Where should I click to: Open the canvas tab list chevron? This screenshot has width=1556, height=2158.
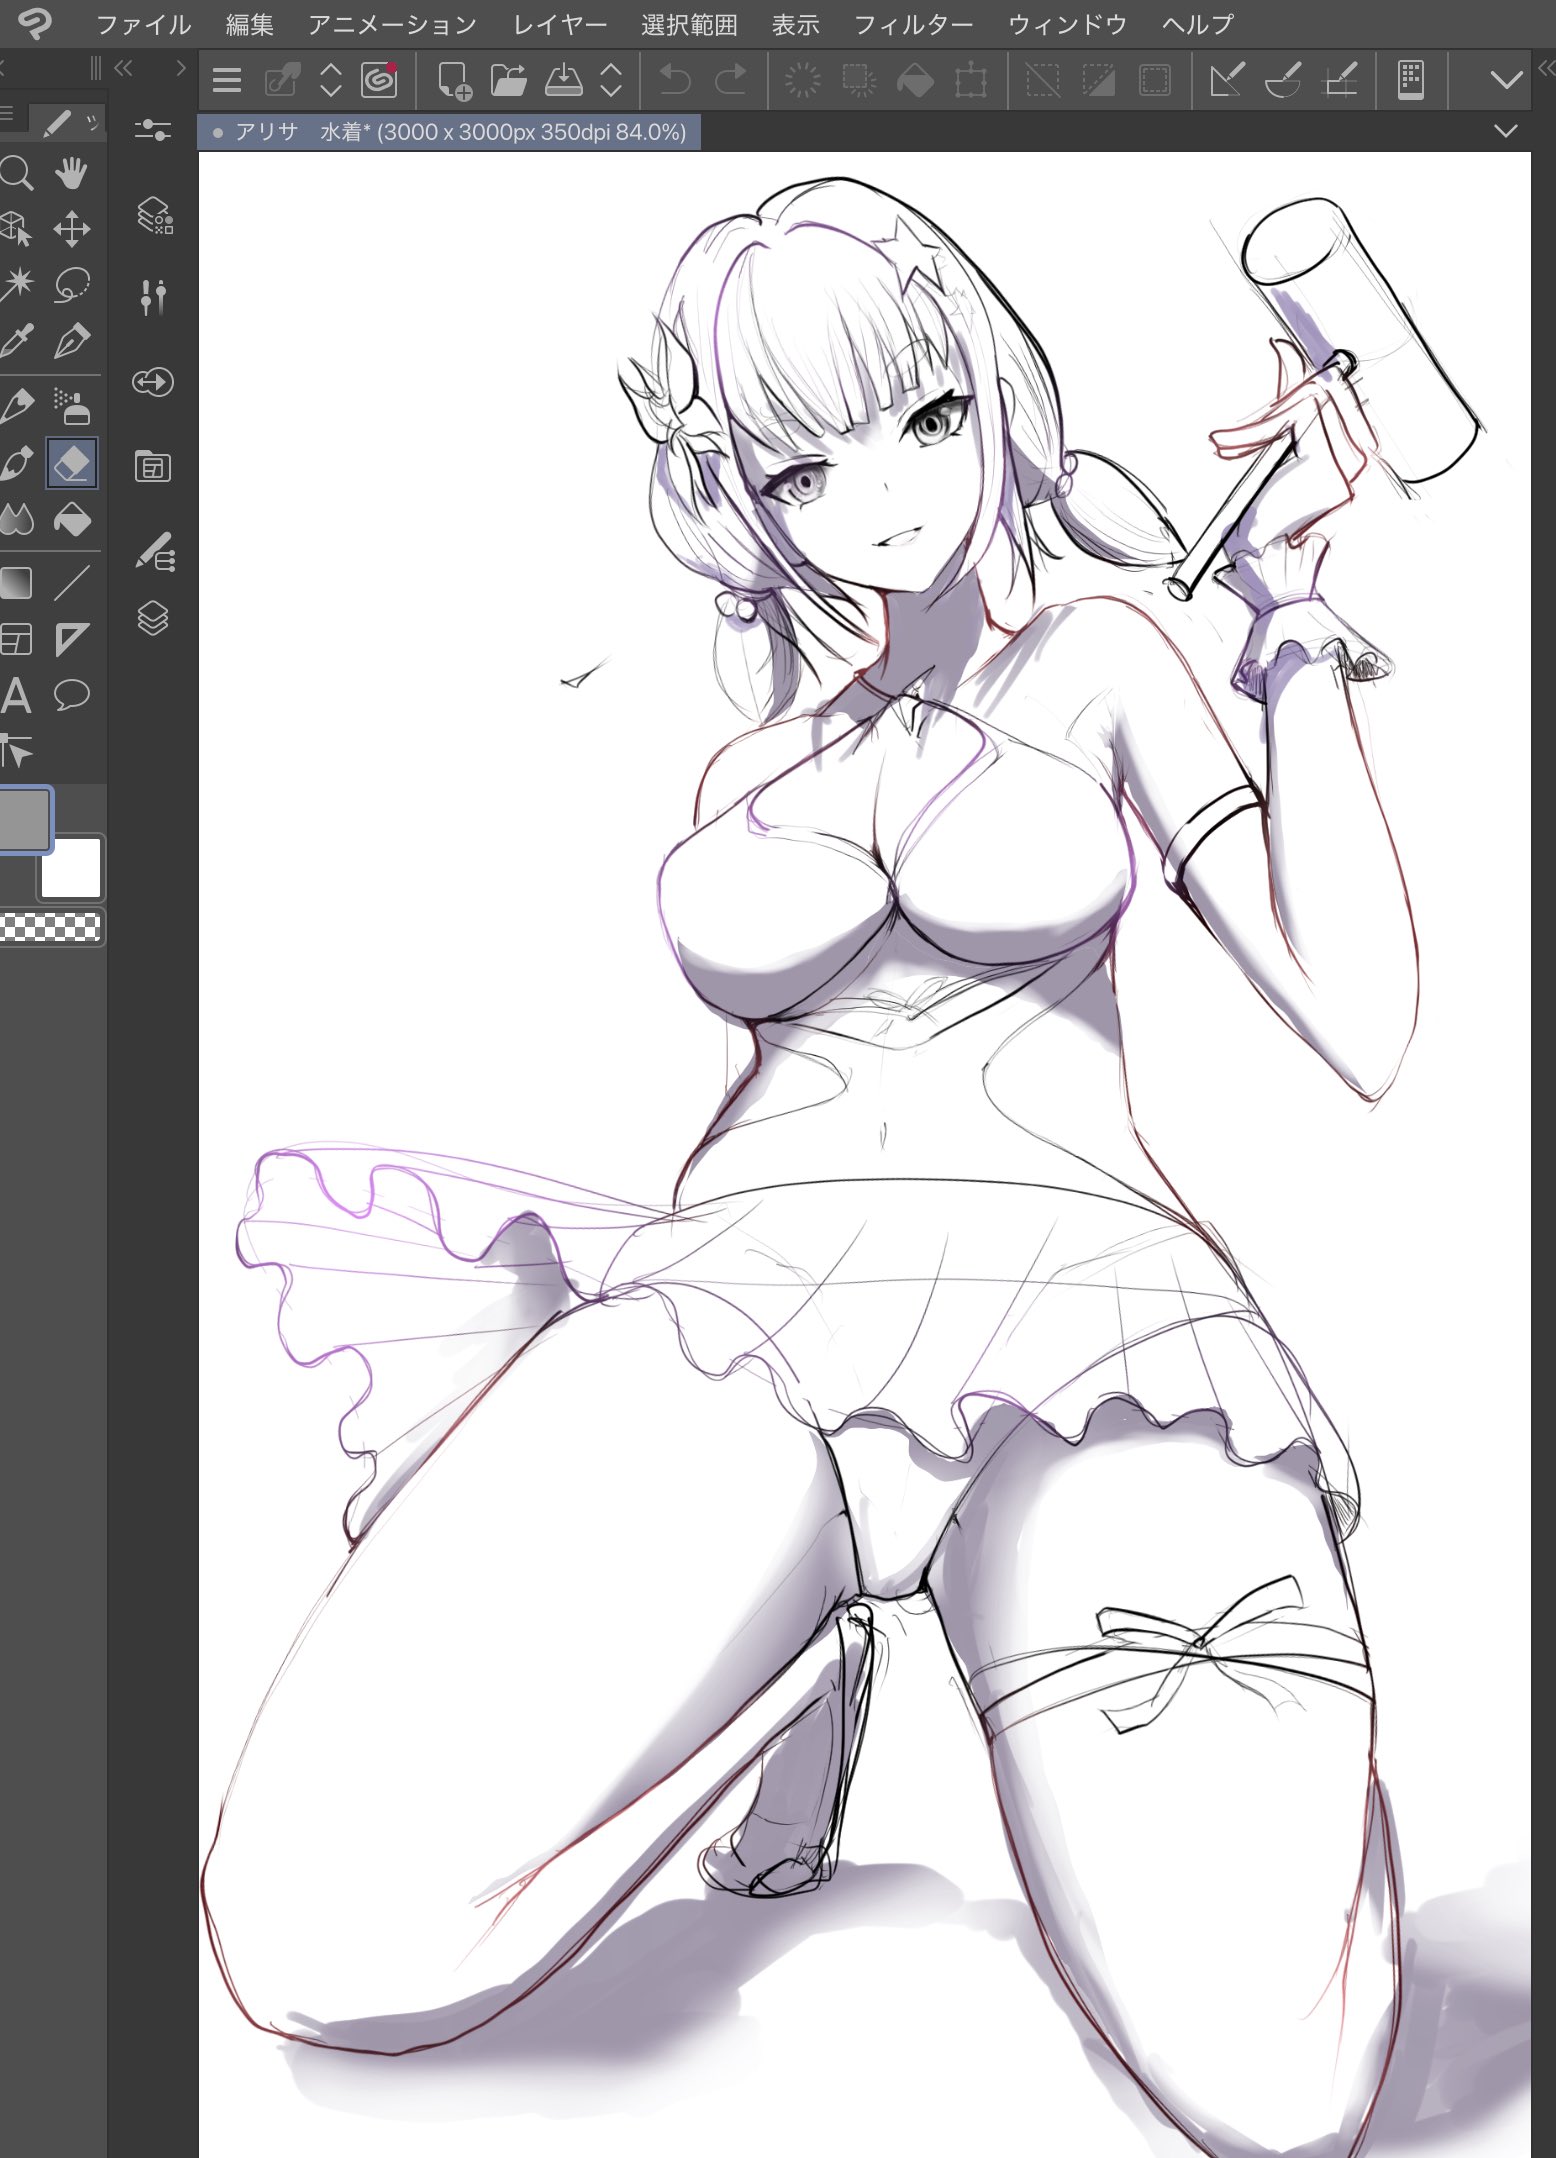[1506, 131]
